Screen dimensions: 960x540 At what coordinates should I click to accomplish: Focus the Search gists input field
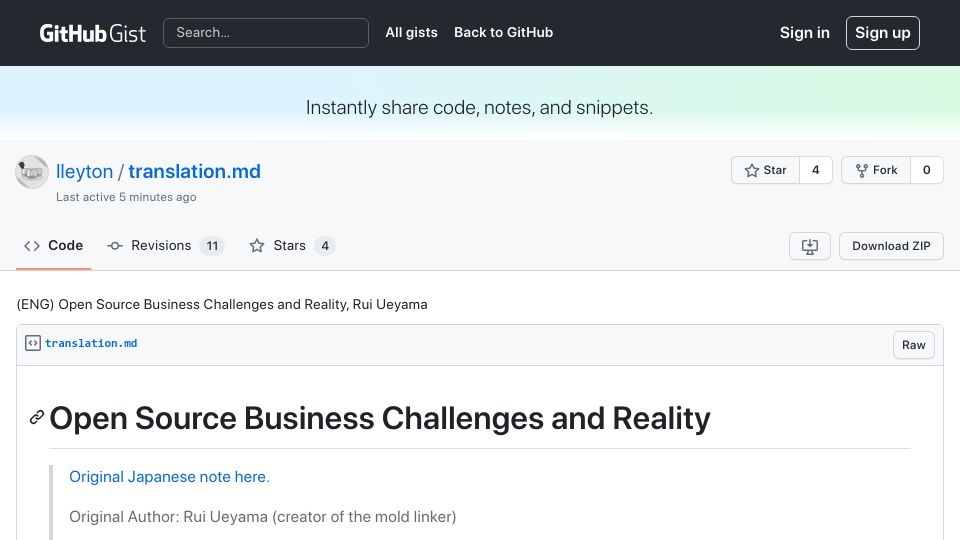pos(266,33)
